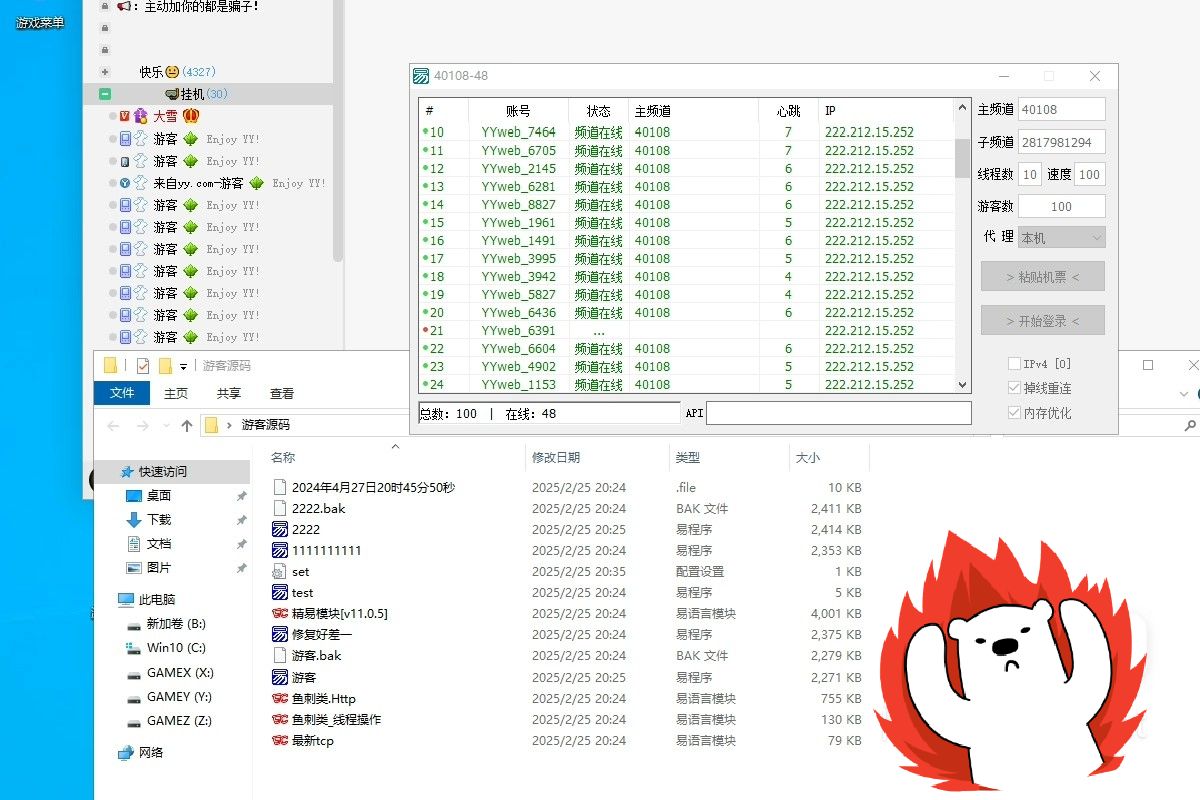This screenshot has height=800, width=1200.
Task: Disable the 内存优化 checkbox
Action: click(x=1016, y=412)
